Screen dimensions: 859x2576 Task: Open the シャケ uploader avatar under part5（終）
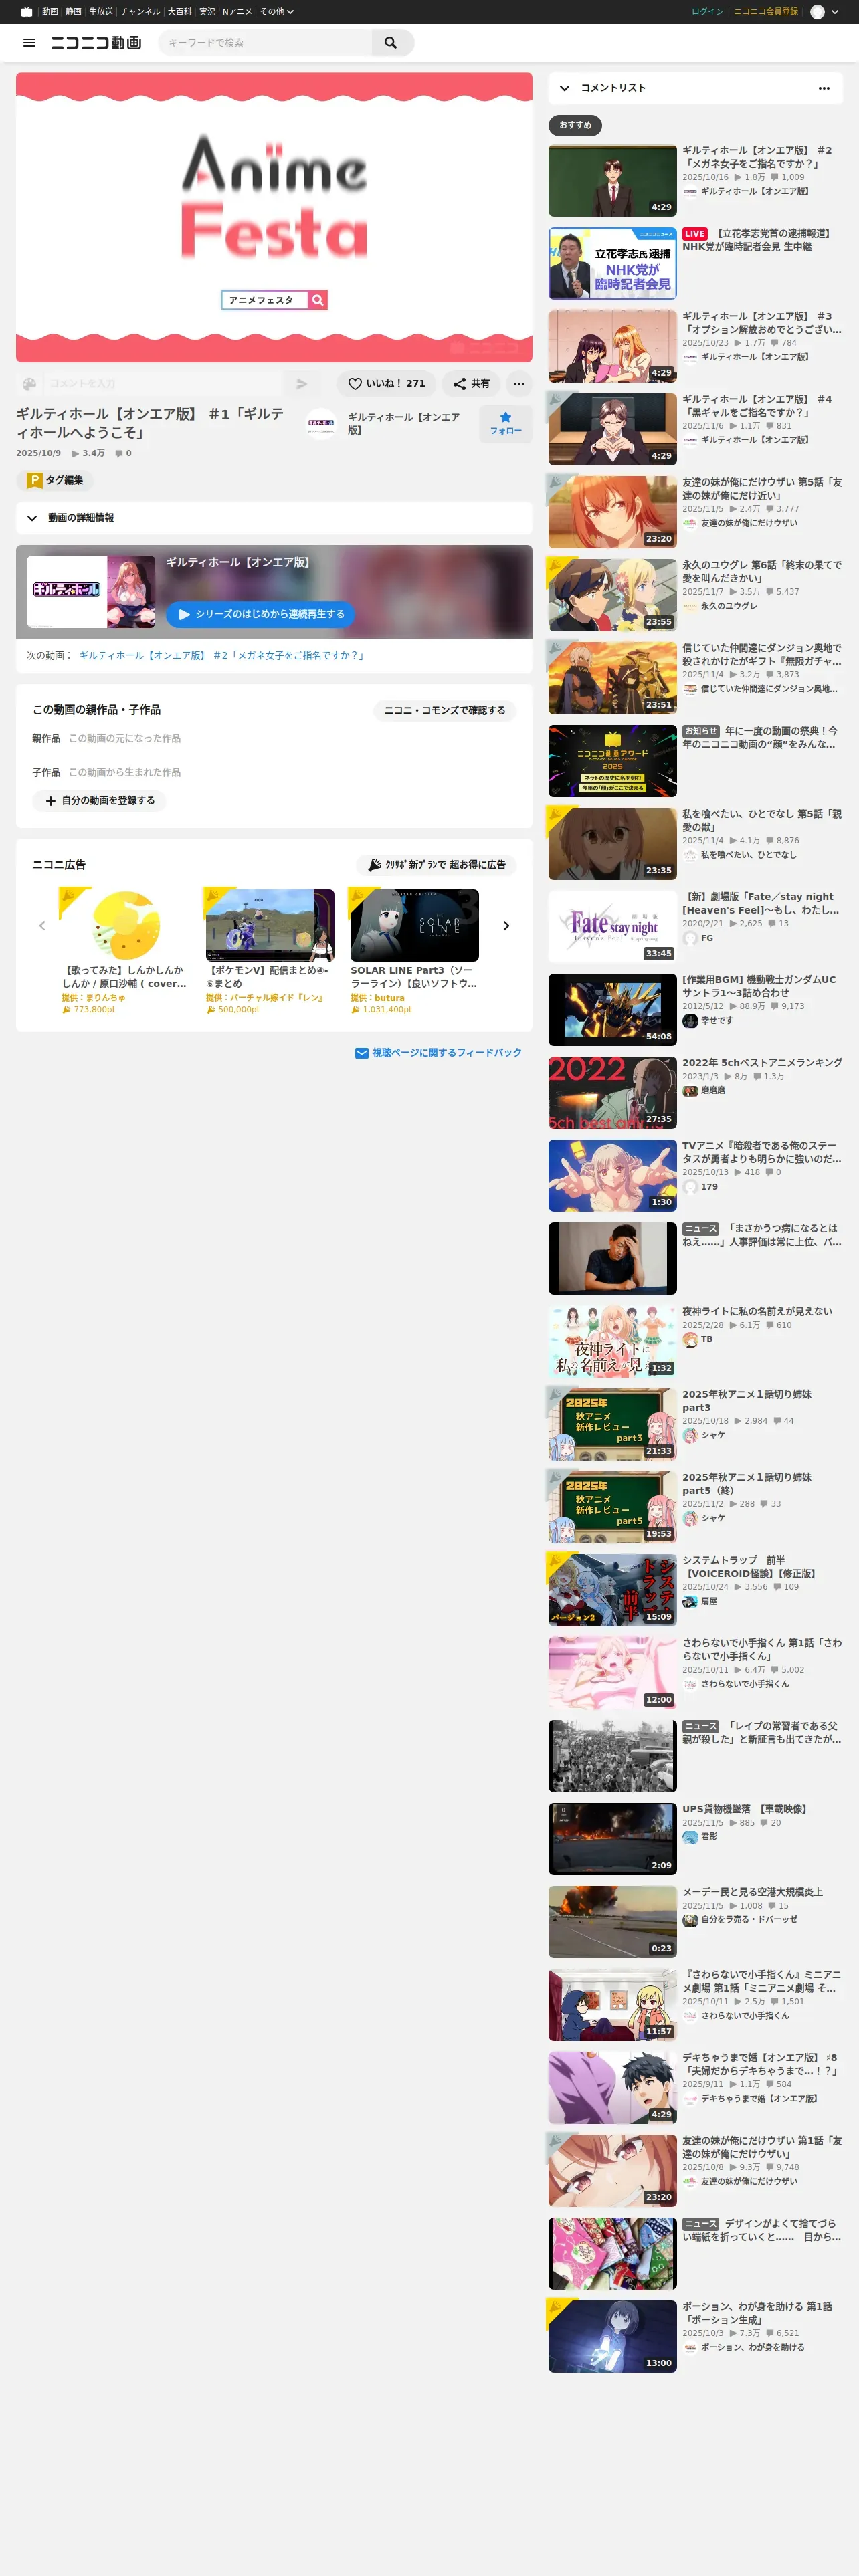(x=690, y=1519)
